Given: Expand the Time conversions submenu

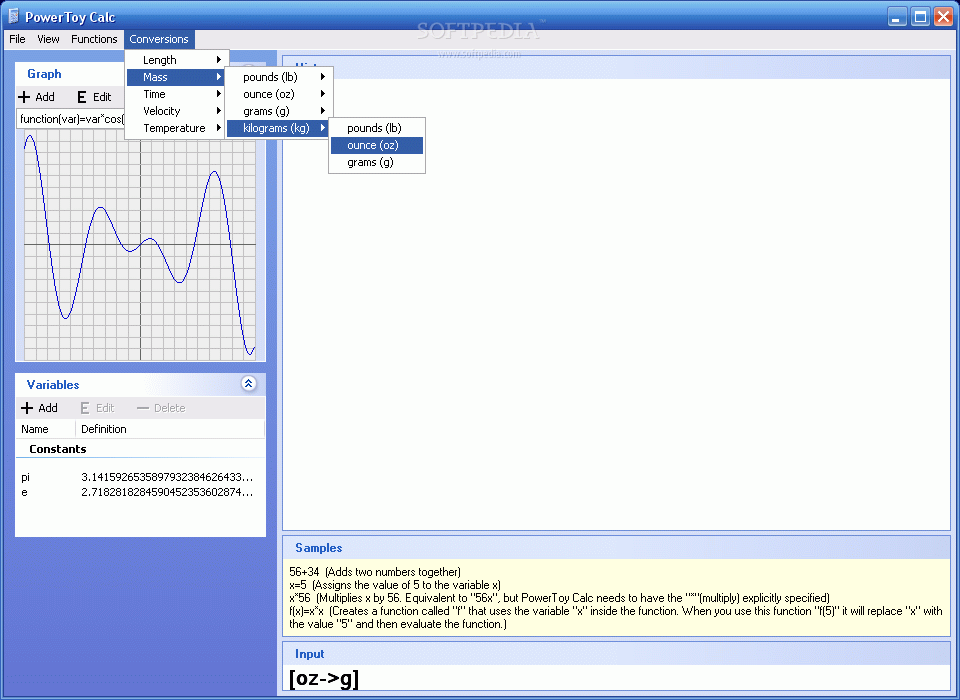Looking at the screenshot, I should pos(176,94).
